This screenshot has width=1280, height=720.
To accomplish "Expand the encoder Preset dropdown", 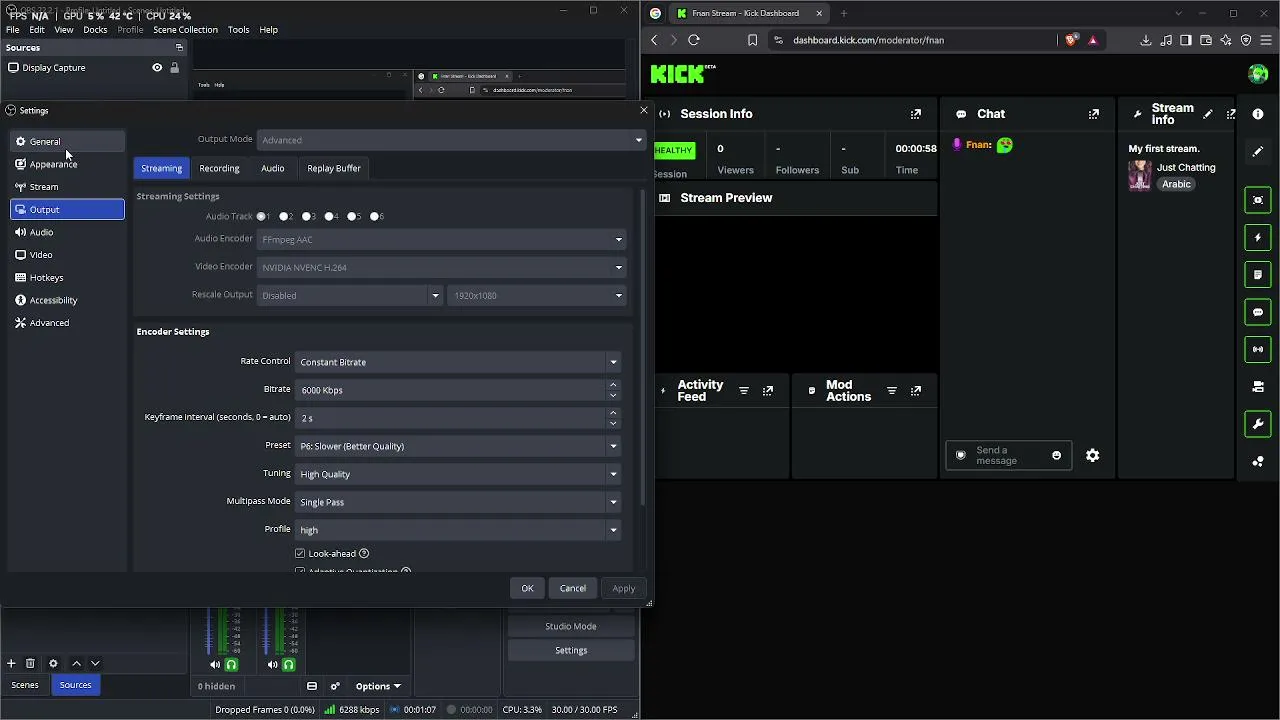I will [x=458, y=446].
